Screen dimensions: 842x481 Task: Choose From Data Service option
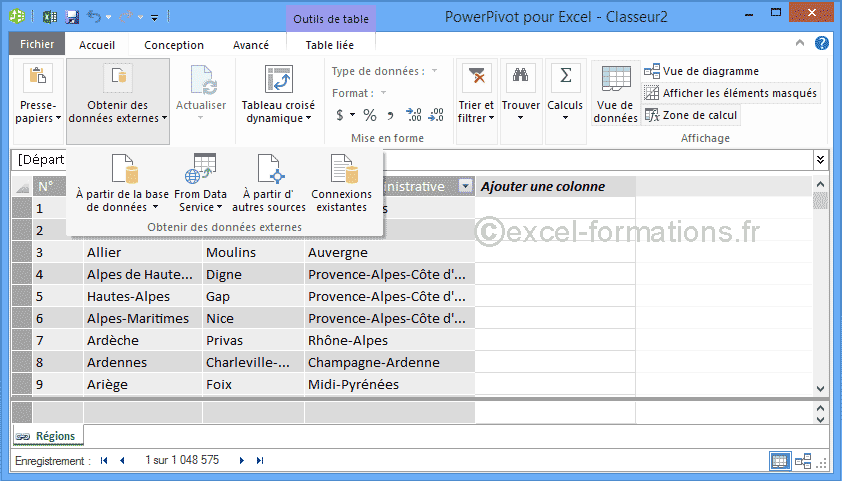[200, 184]
